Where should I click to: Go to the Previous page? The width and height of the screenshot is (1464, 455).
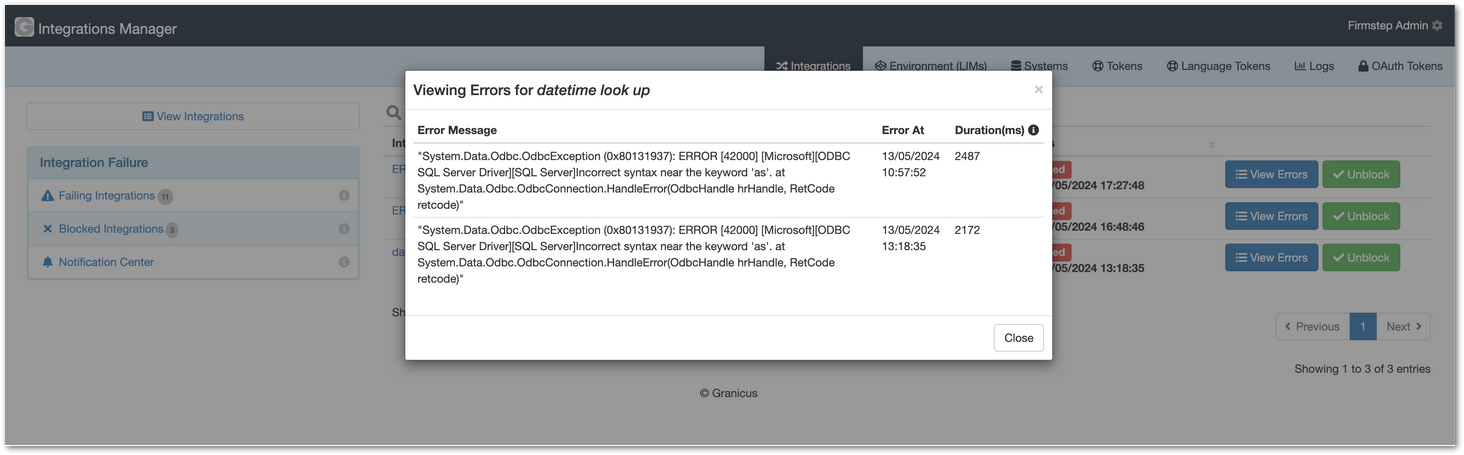(x=1312, y=326)
